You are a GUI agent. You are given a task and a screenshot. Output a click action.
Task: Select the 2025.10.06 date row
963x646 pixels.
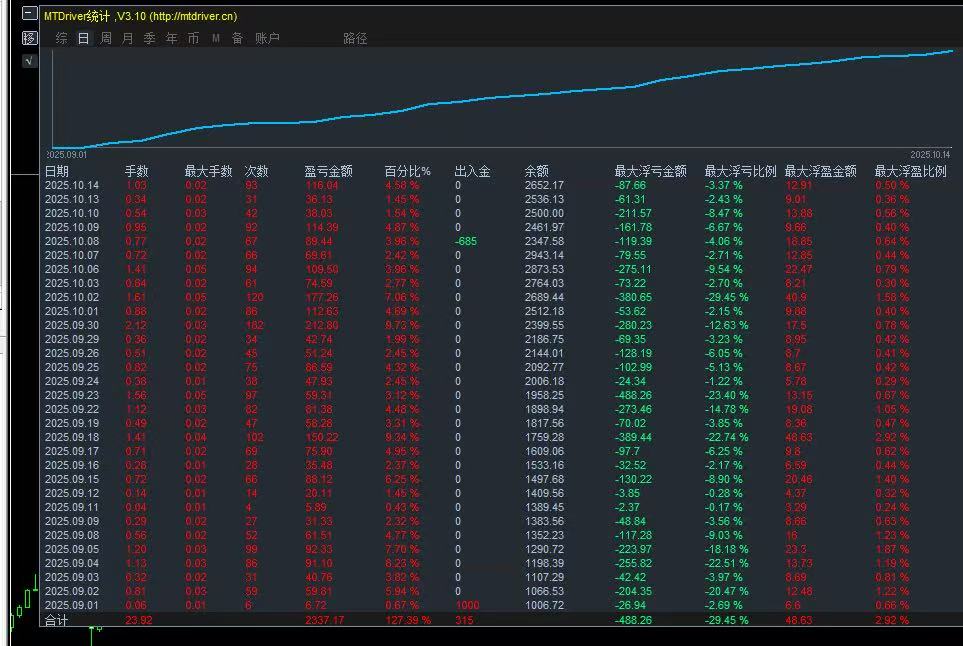coord(72,270)
